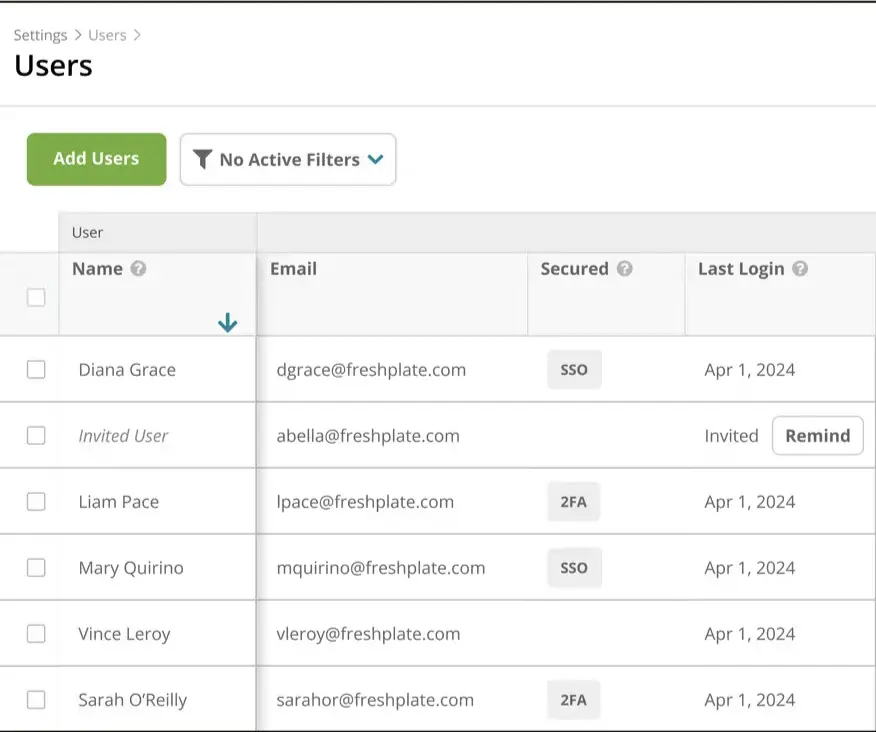Viewport: 876px width, 732px height.
Task: Select the Invited User name cell
Action: [123, 435]
